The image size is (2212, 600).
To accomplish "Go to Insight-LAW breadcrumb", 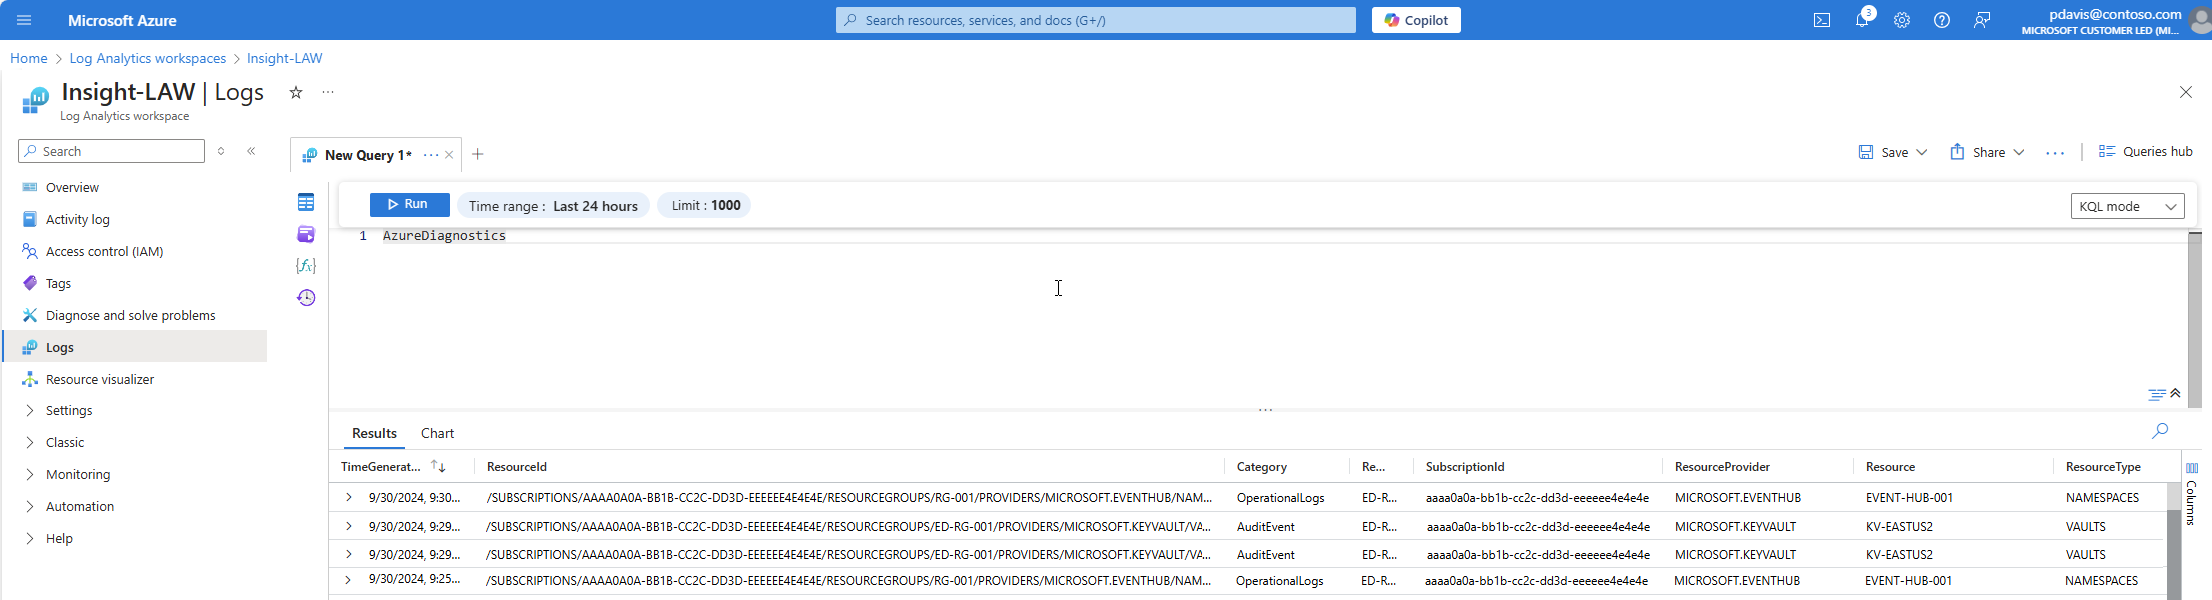I will [x=285, y=58].
